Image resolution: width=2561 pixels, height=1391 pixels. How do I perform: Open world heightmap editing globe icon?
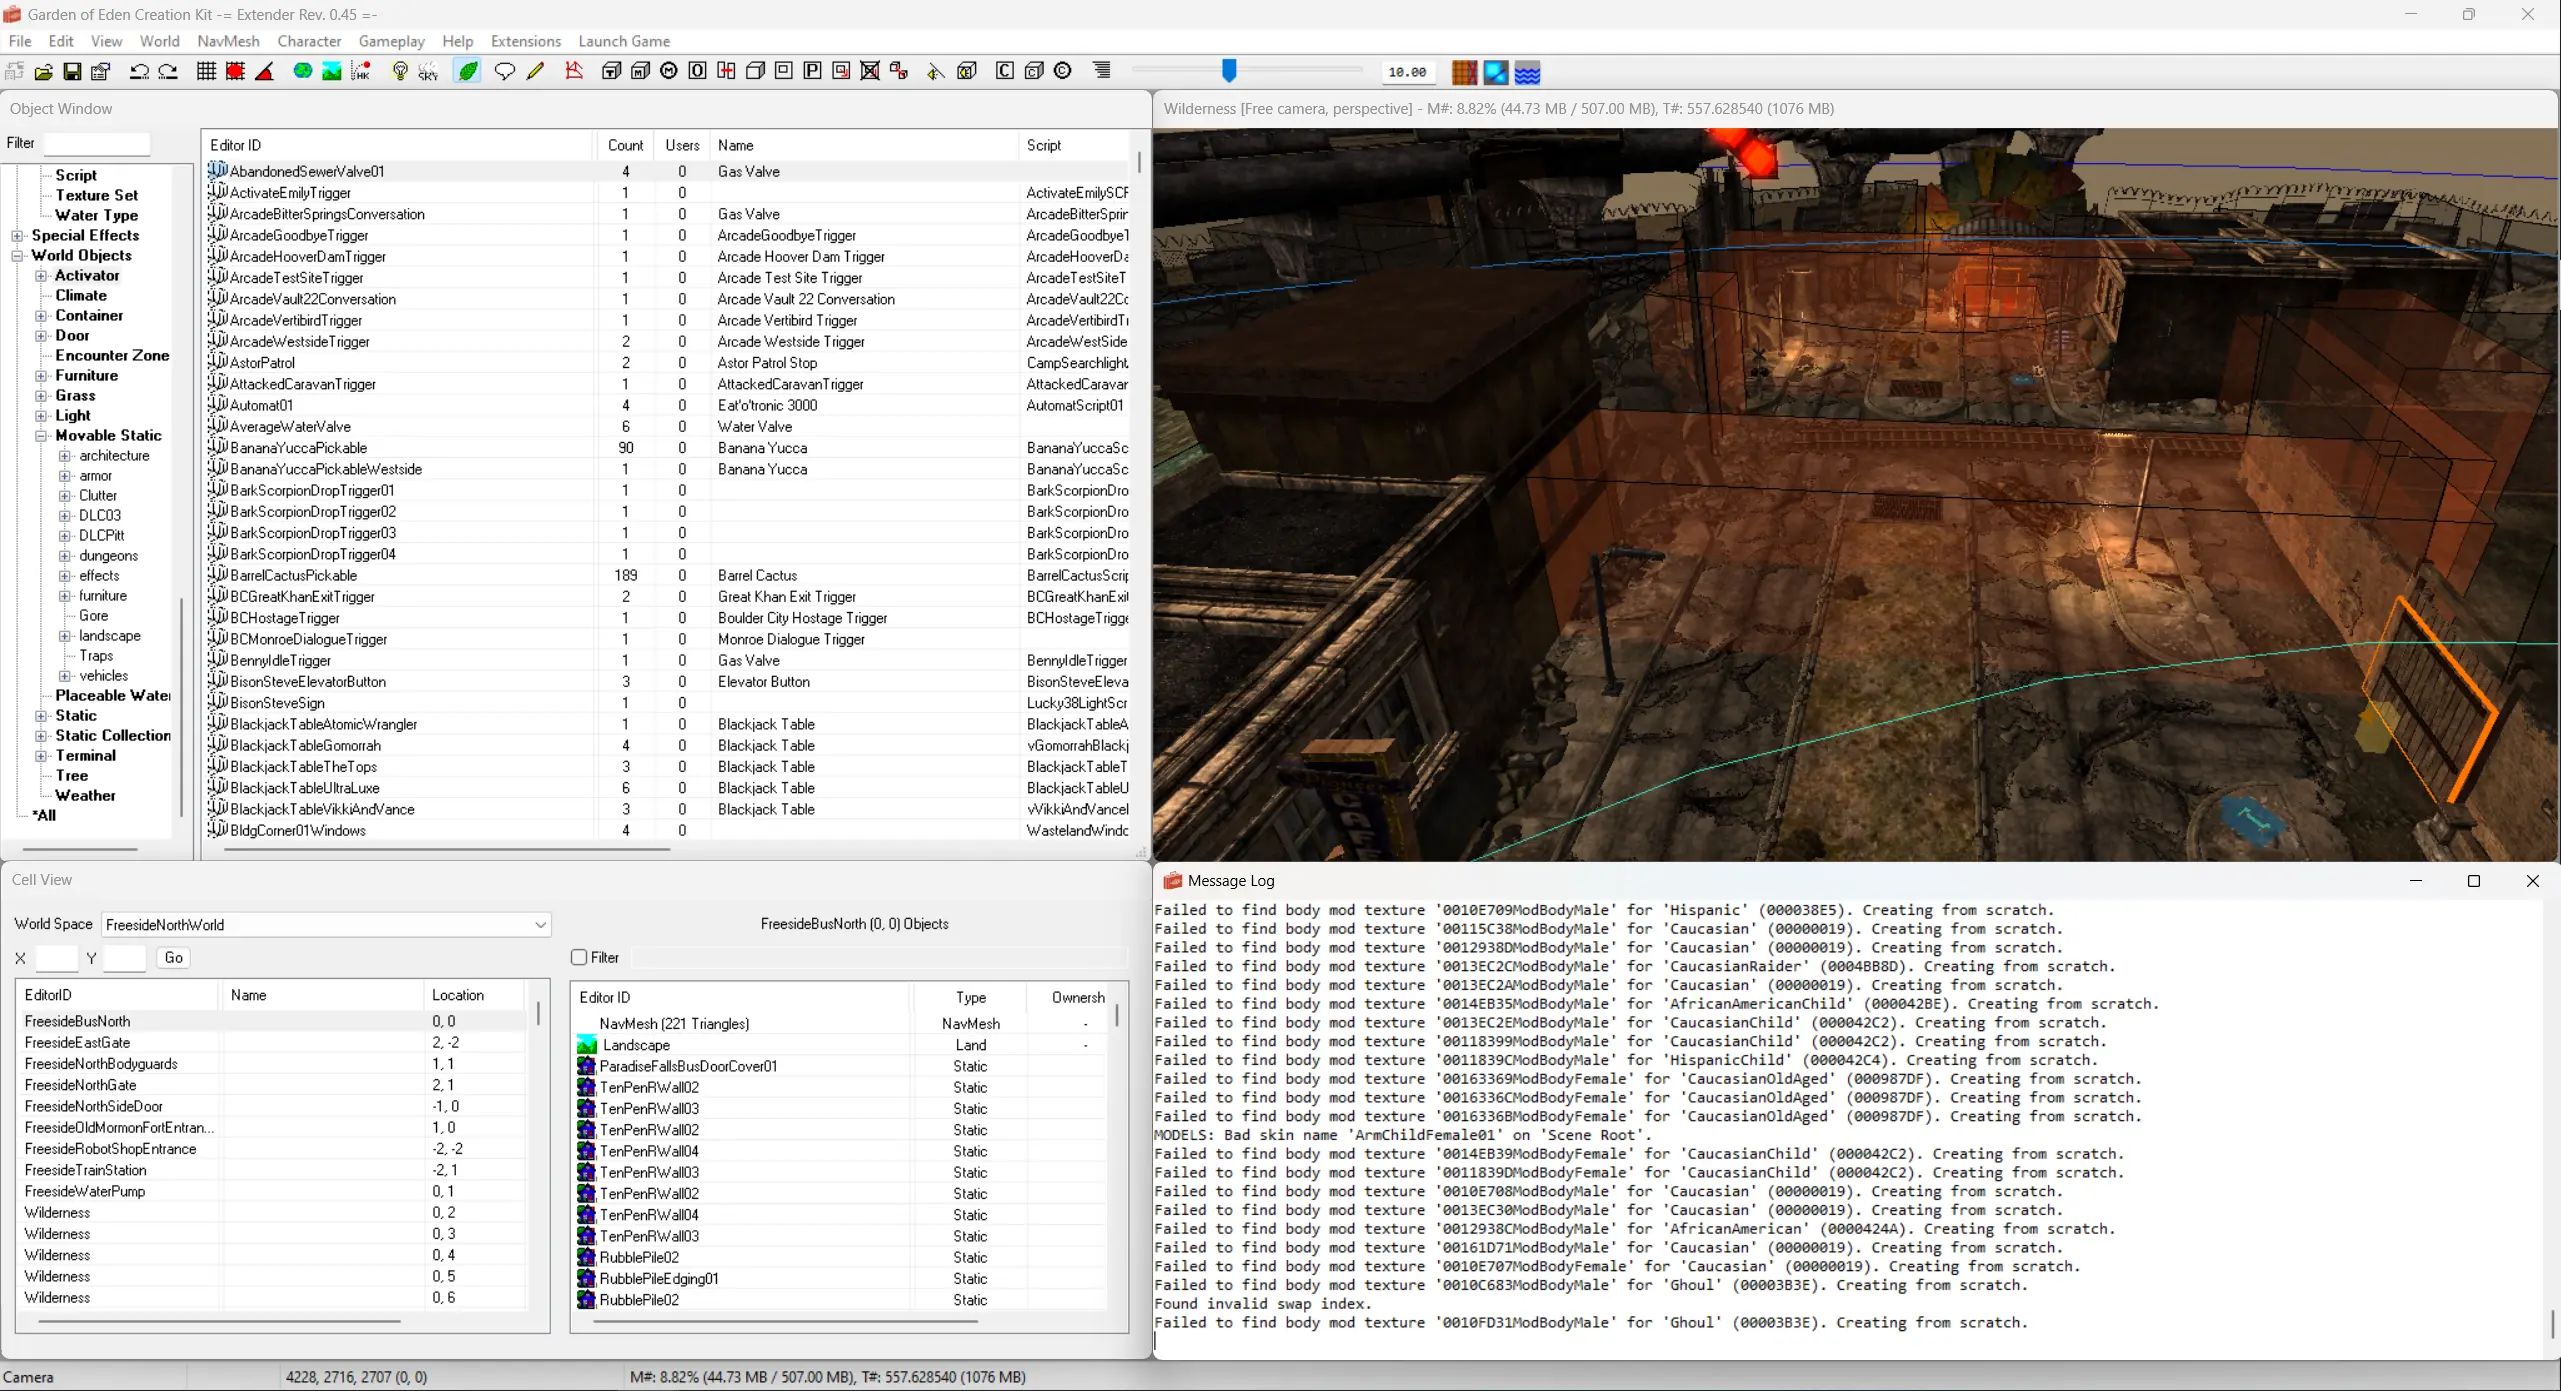pos(302,72)
